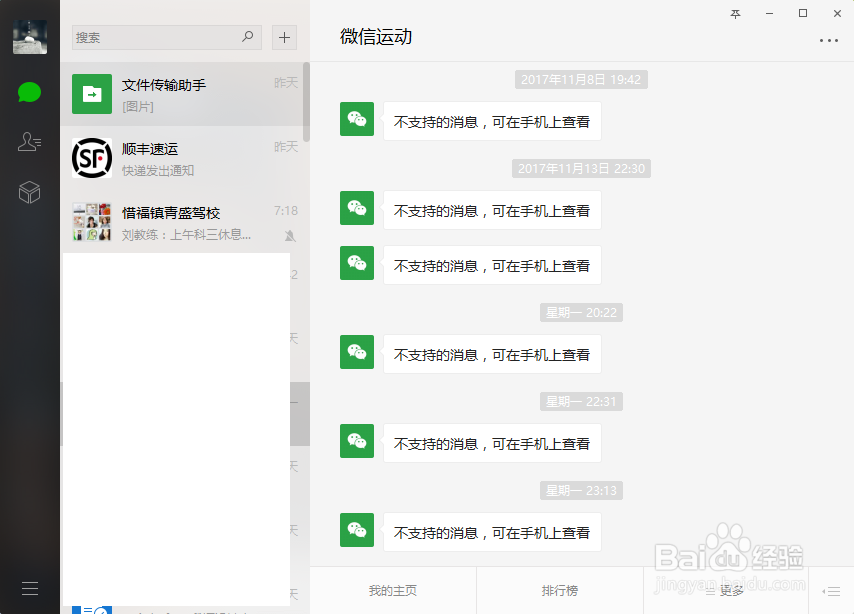Image resolution: width=854 pixels, height=614 pixels.
Task: Click the WeChat avatar beside the 19:42 message
Action: point(357,119)
